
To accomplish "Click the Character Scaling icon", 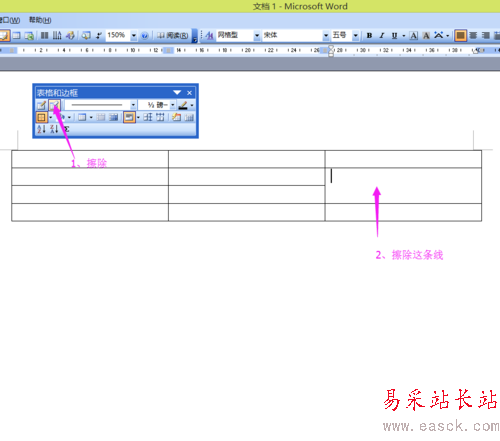I will (x=439, y=35).
